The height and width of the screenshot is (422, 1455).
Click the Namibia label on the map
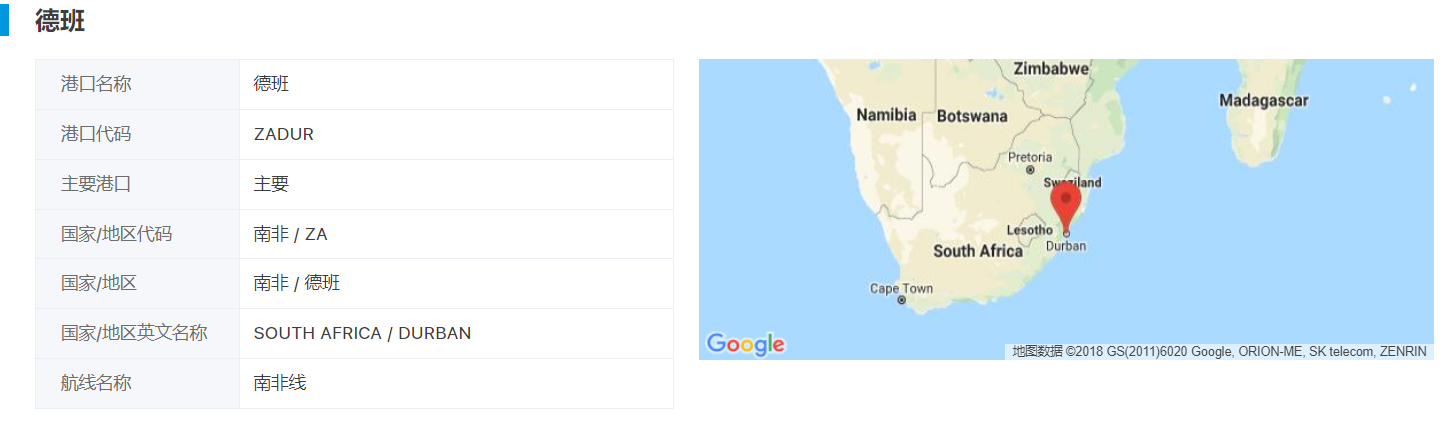point(886,115)
